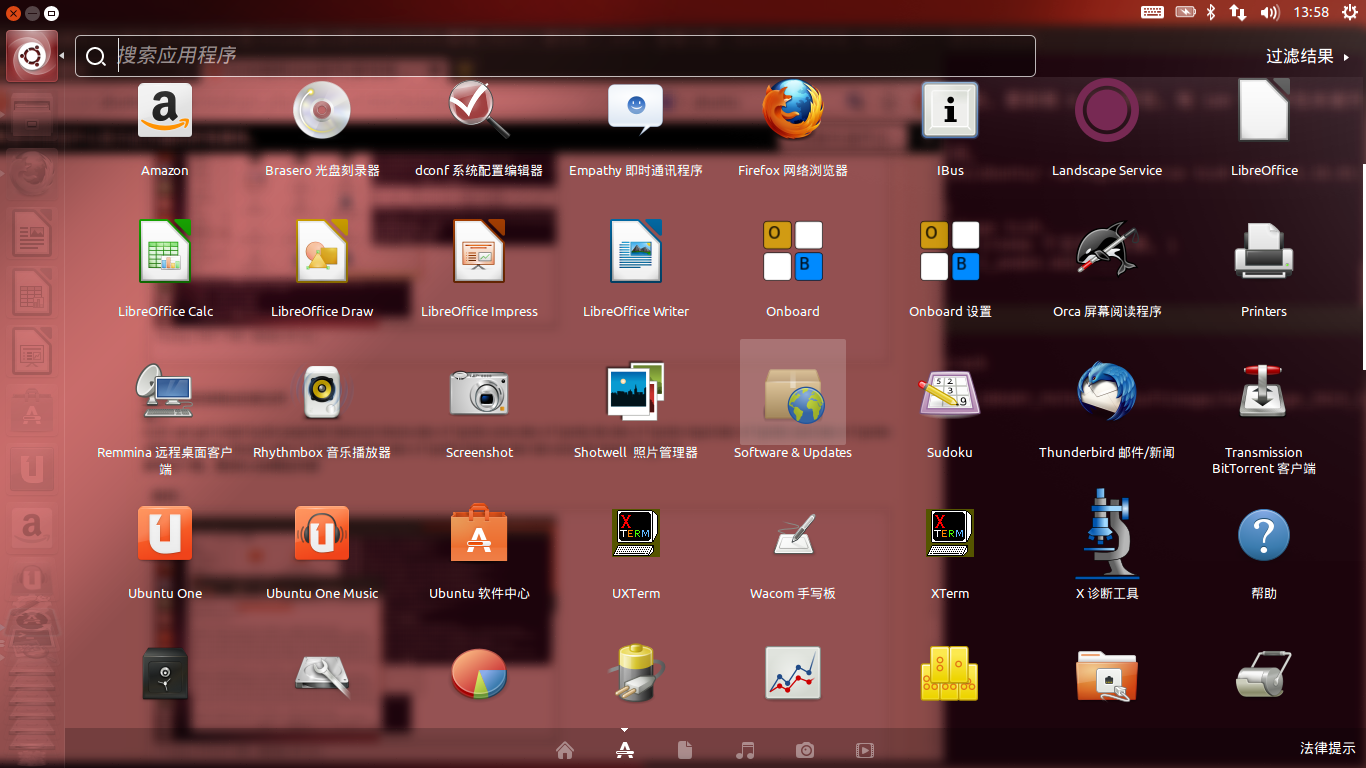Launch the XTerm terminal
The width and height of the screenshot is (1366, 768).
[950, 533]
